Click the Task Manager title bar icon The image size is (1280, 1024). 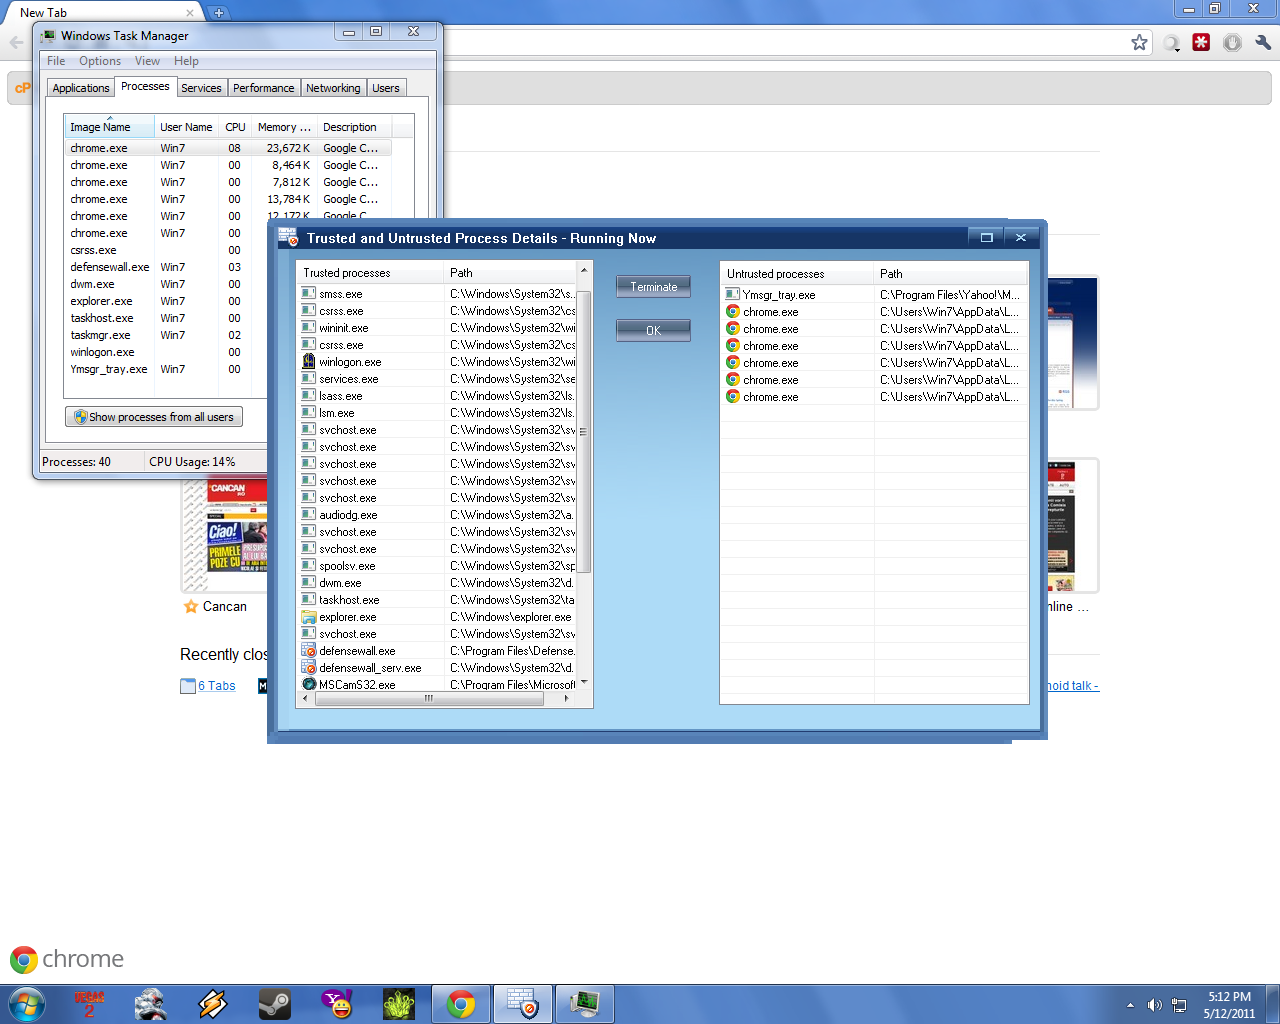click(48, 36)
